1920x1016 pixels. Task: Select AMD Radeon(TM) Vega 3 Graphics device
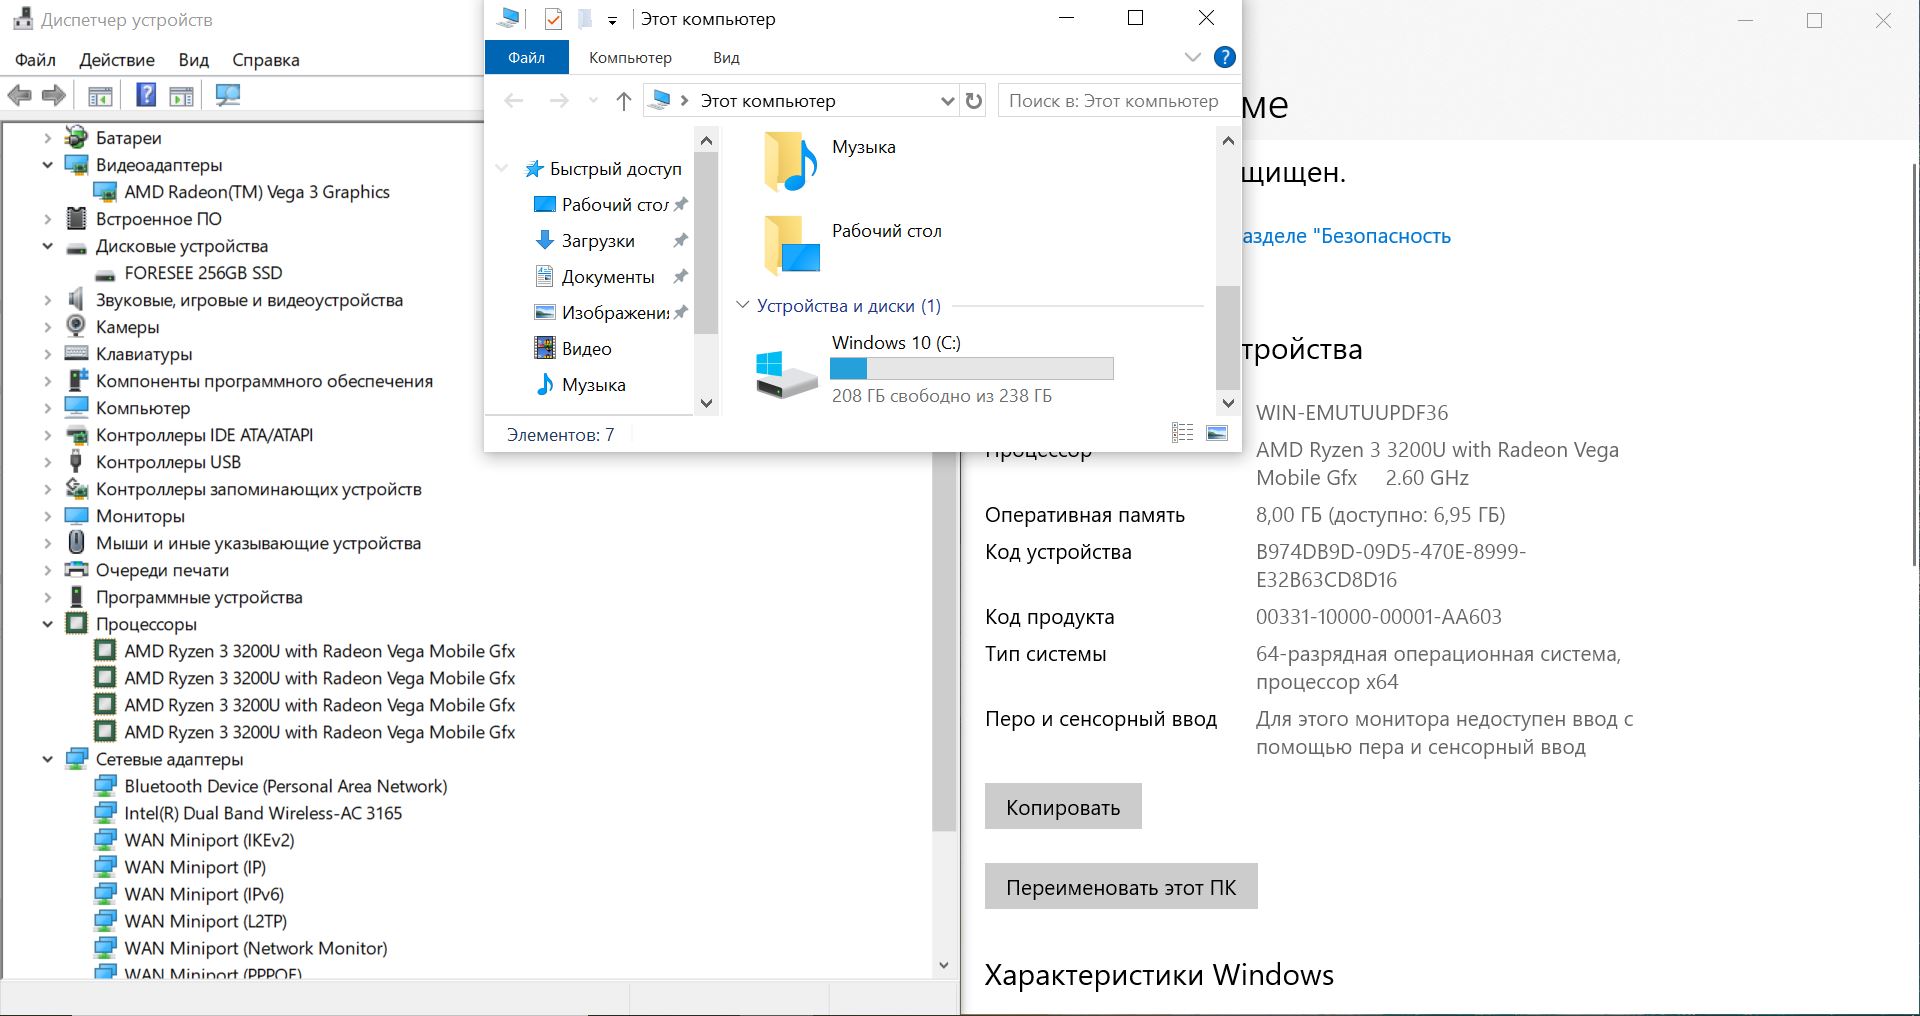[x=256, y=192]
